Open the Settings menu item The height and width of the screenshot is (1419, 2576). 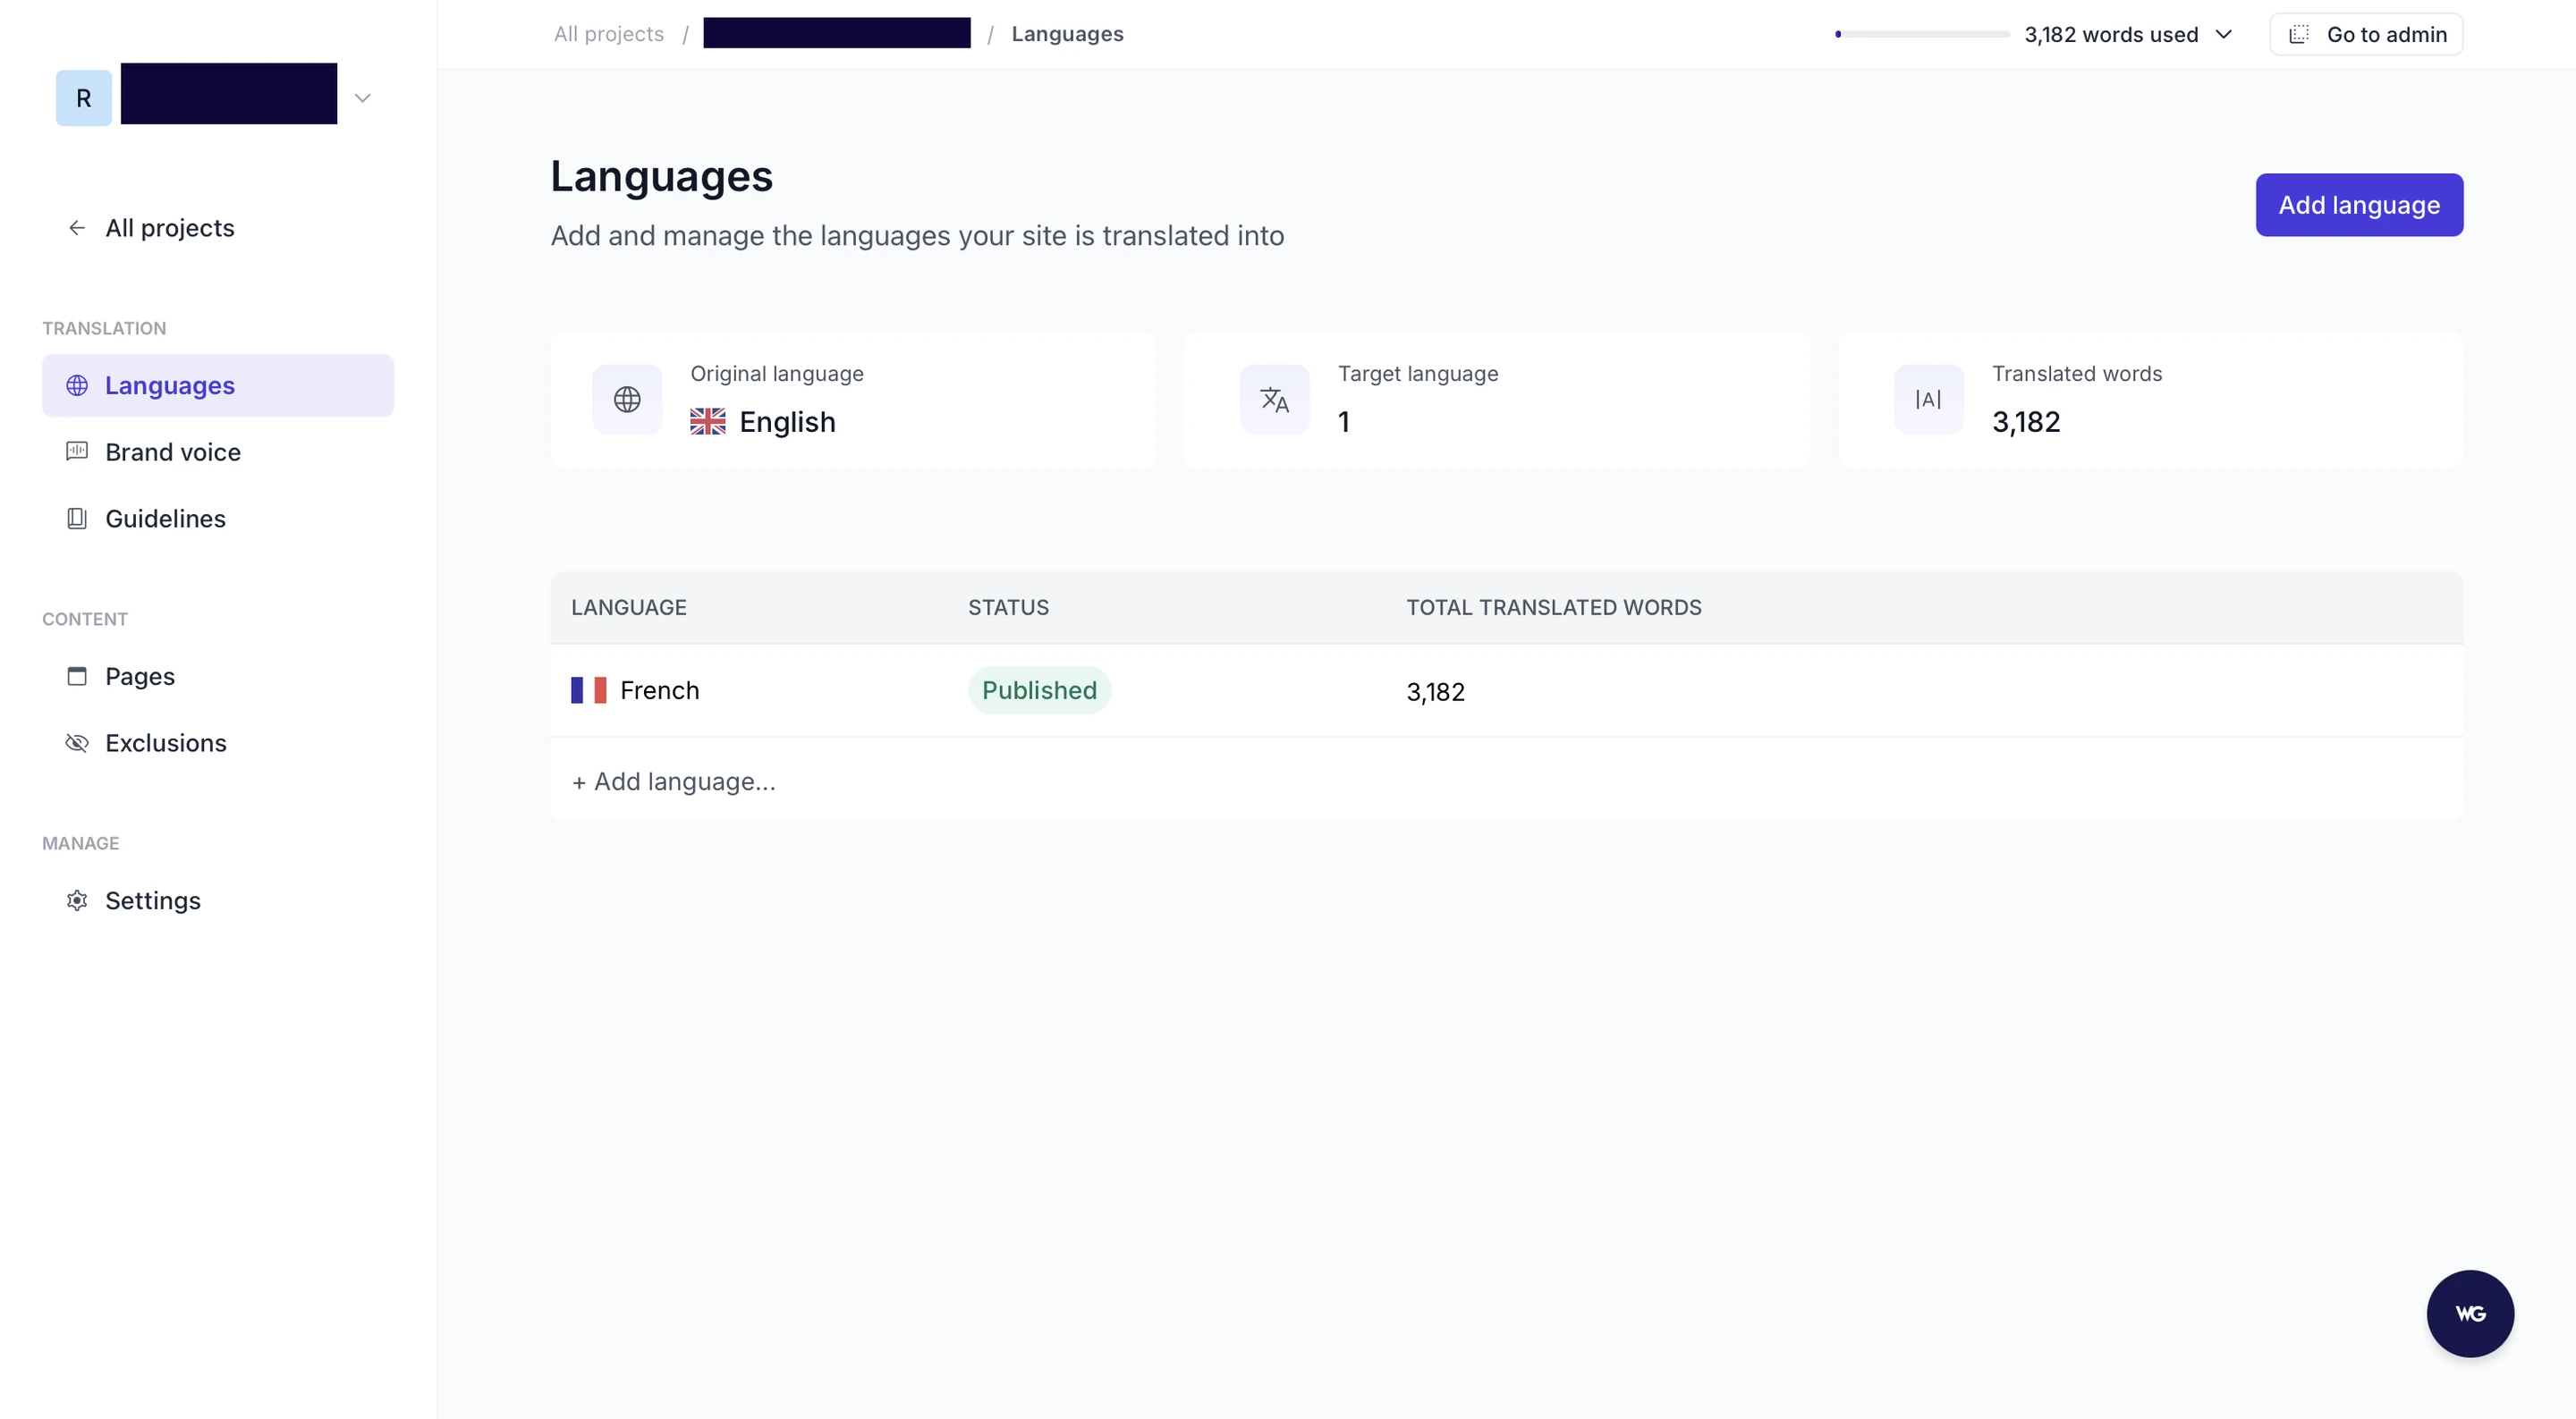218,900
